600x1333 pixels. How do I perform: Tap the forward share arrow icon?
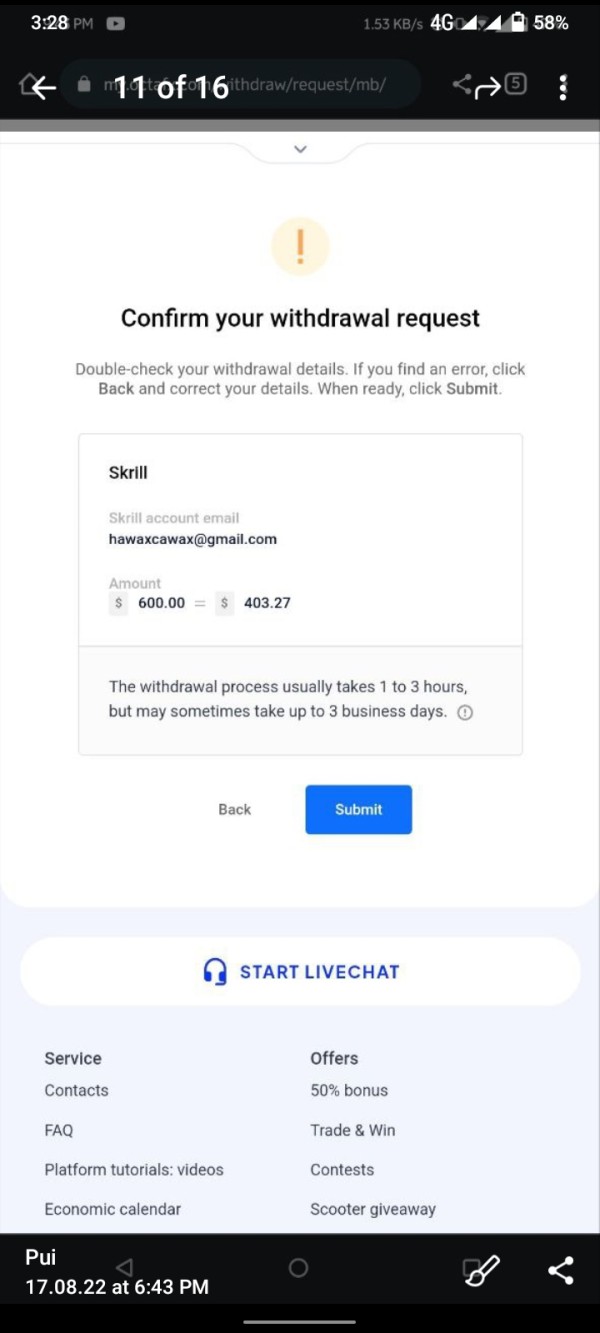(x=487, y=88)
